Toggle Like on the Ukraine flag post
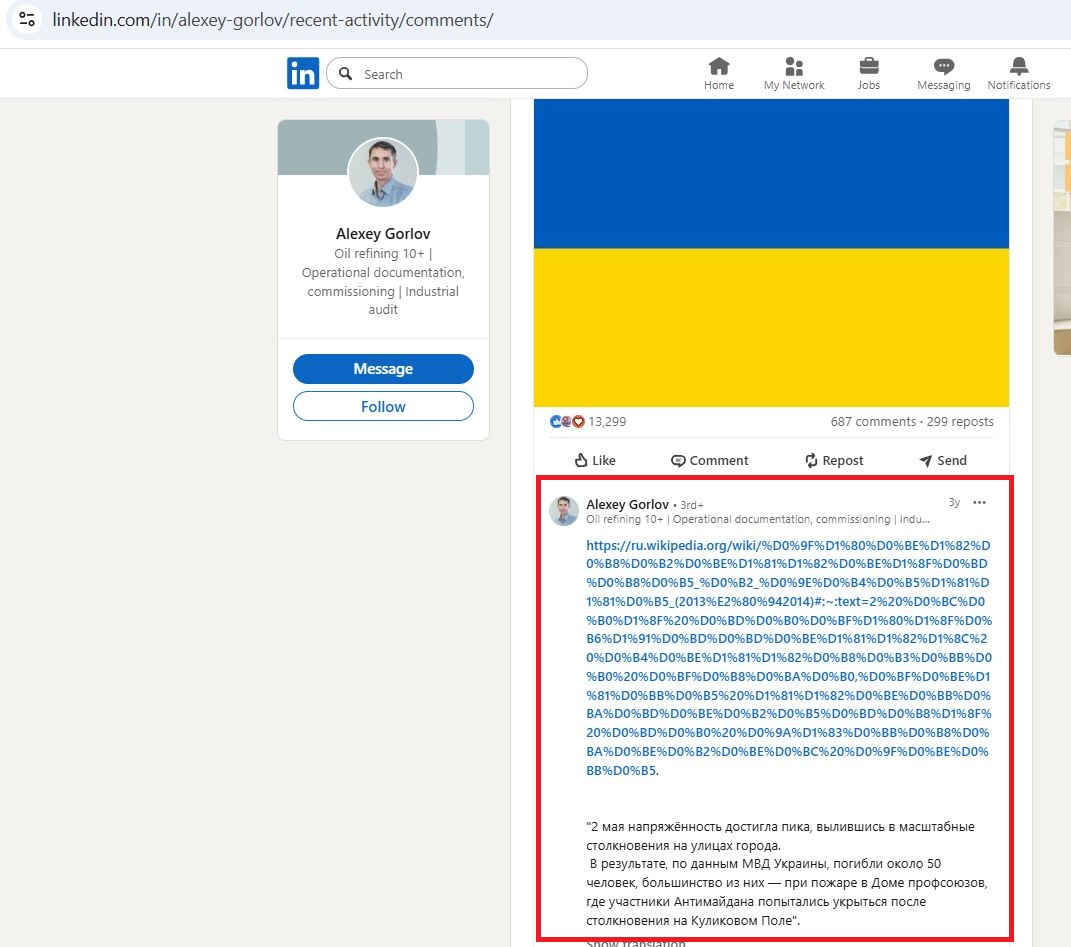The width and height of the screenshot is (1071, 947). (594, 460)
